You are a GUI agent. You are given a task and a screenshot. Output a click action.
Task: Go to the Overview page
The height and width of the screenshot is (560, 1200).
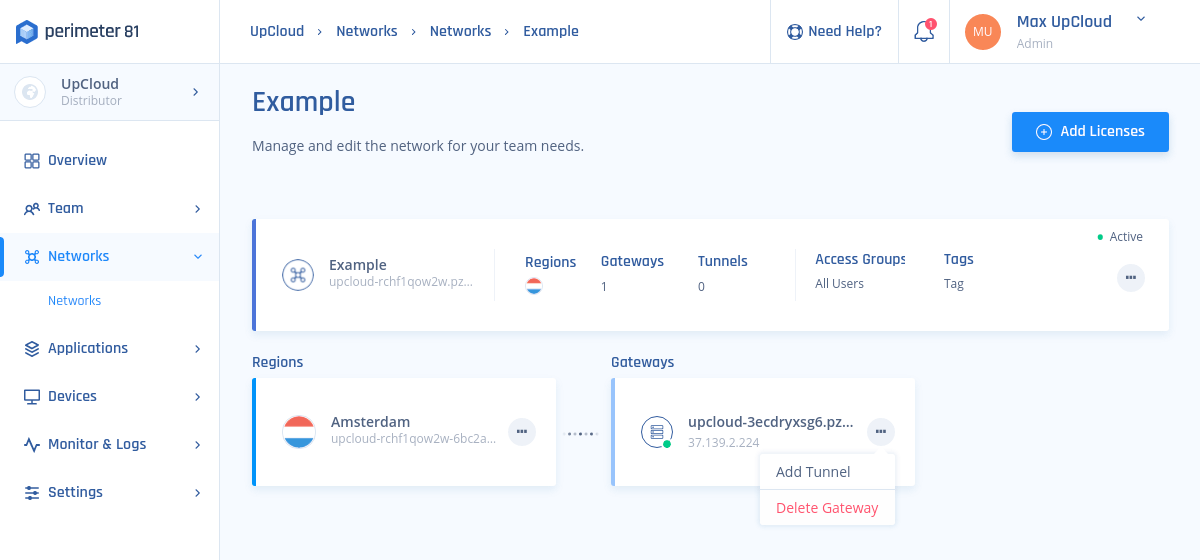pyautogui.click(x=77, y=160)
